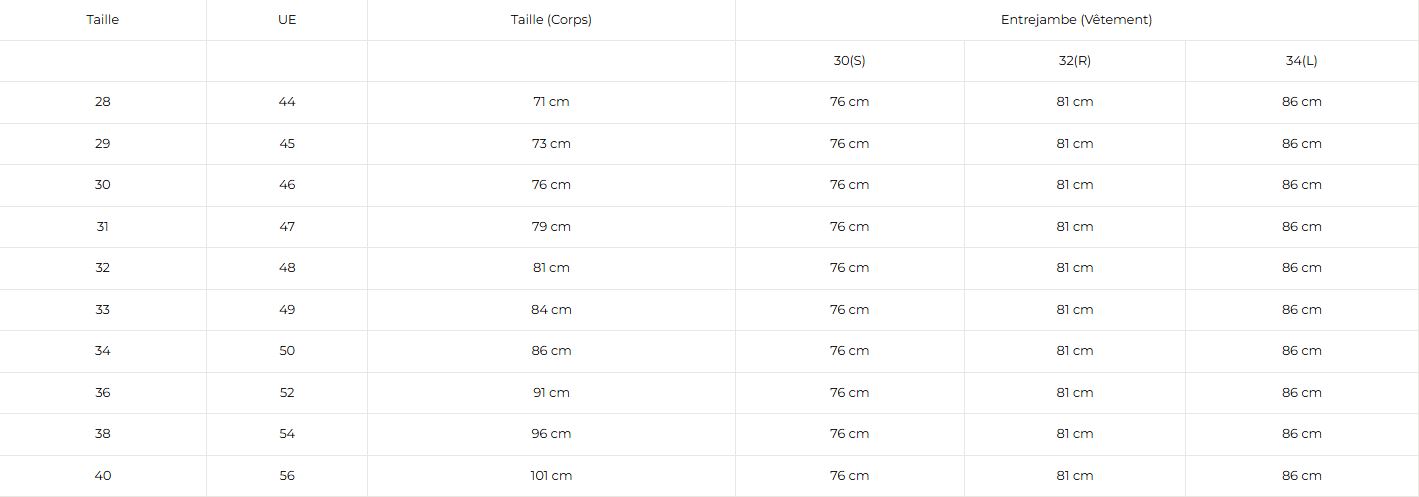Click the Entrejambe (Vêtement) header
Viewport: 1419px width, 497px height.
coord(1076,20)
